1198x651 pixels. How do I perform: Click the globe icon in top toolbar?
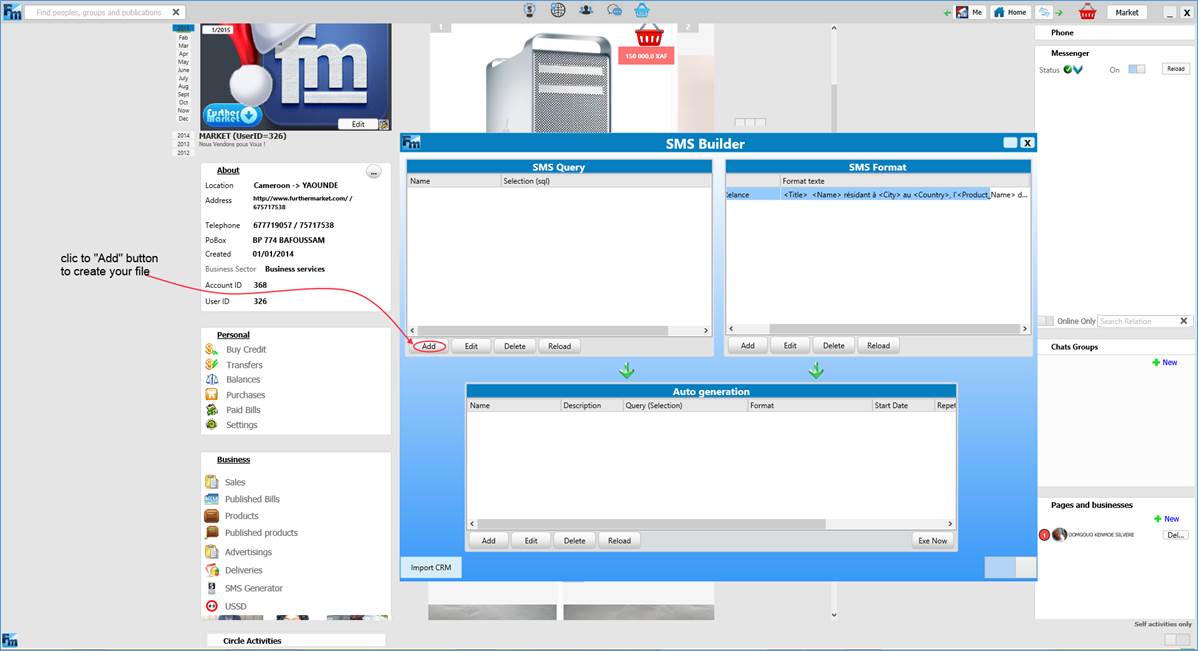559,10
